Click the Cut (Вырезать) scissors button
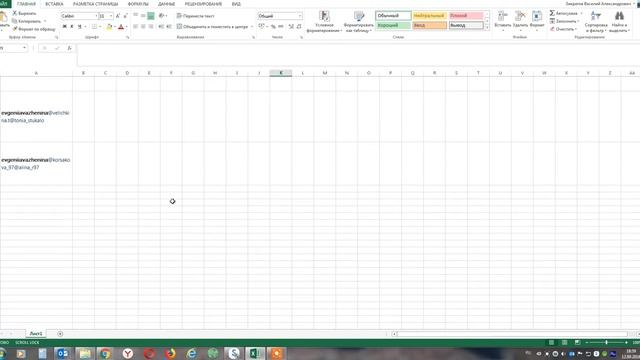640x360 pixels. [24, 13]
